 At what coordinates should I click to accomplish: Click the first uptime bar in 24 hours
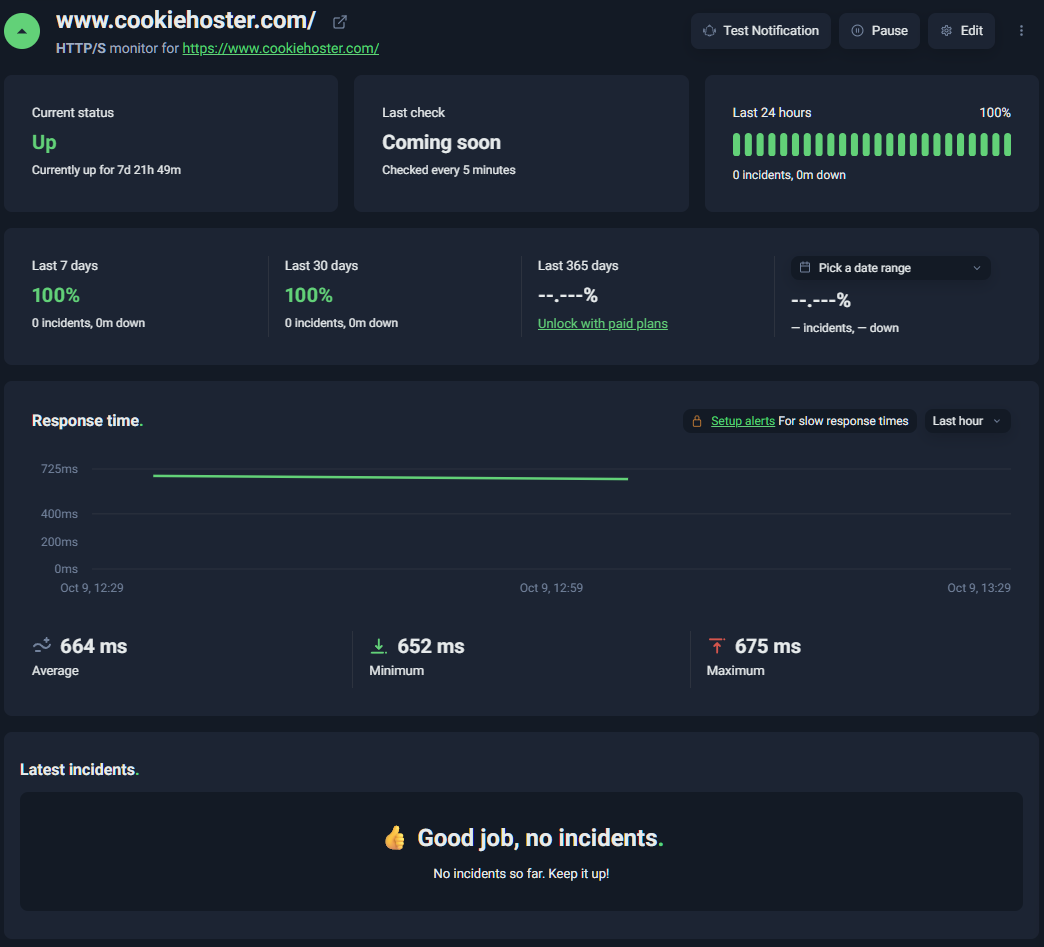737,145
